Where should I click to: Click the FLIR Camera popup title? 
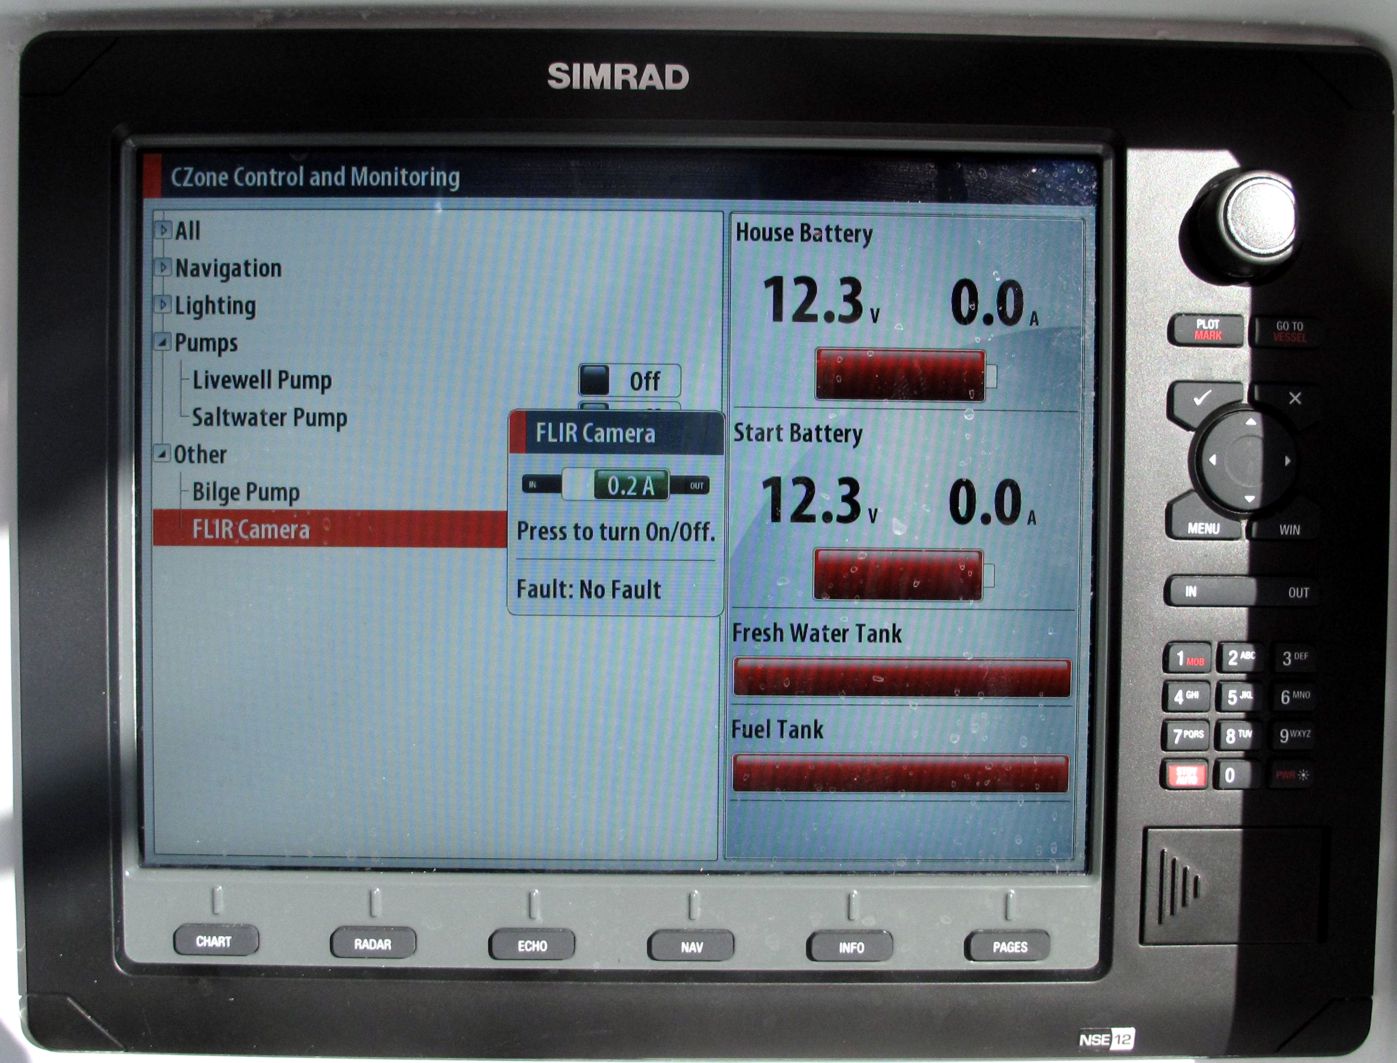pyautogui.click(x=595, y=433)
